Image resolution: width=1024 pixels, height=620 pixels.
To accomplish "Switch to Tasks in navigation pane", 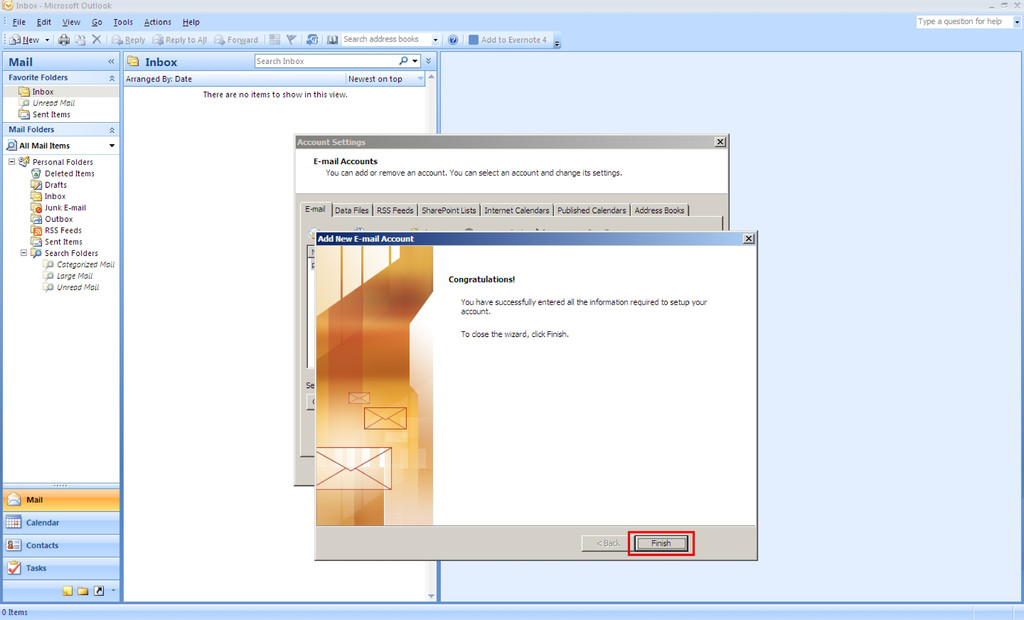I will click(61, 568).
